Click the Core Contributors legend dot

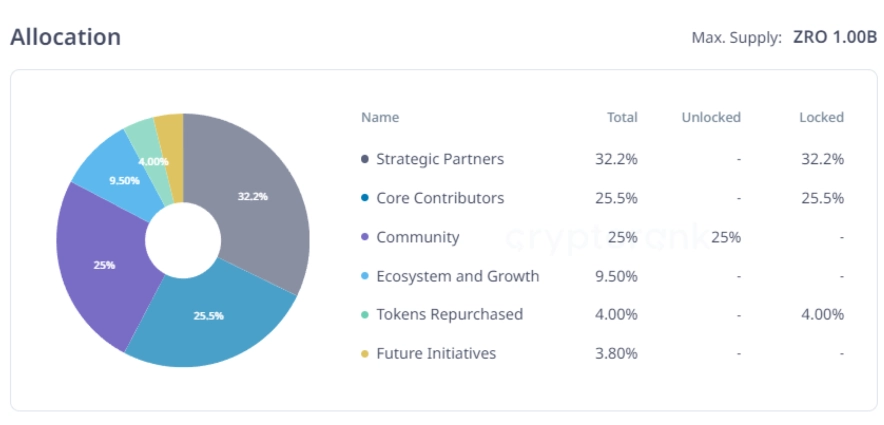(x=365, y=198)
